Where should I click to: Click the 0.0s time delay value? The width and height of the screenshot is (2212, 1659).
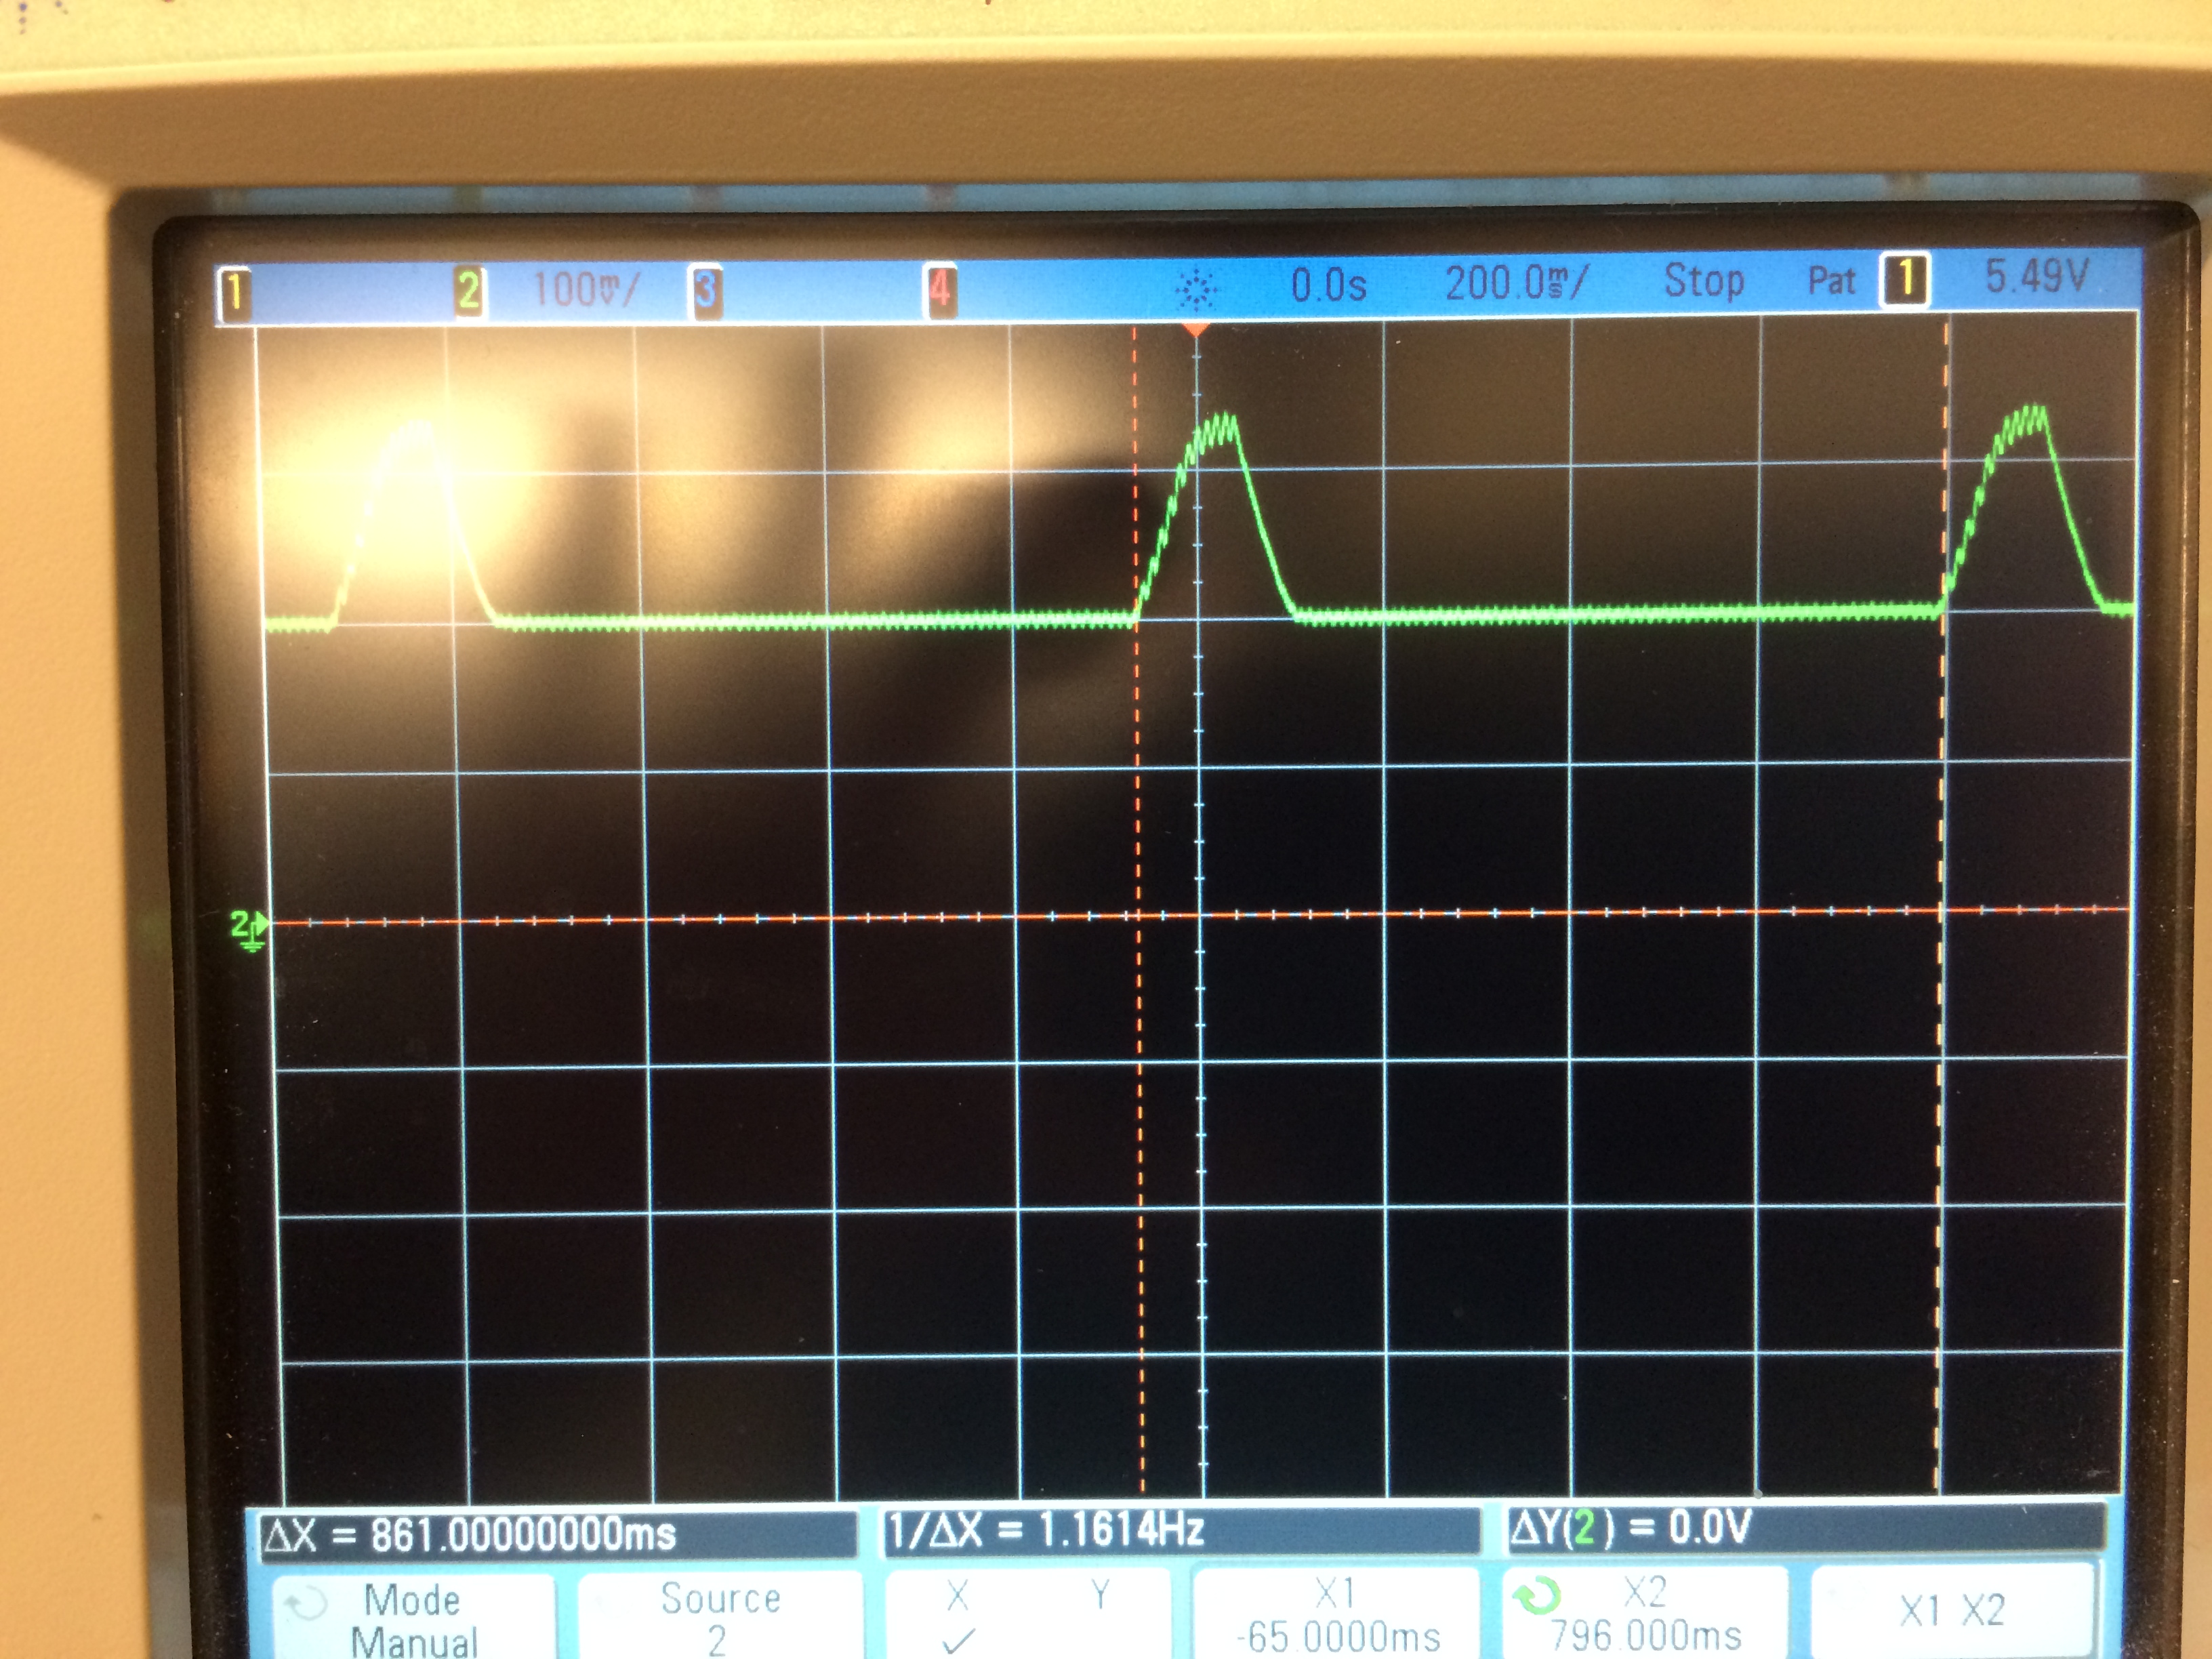coord(1328,286)
